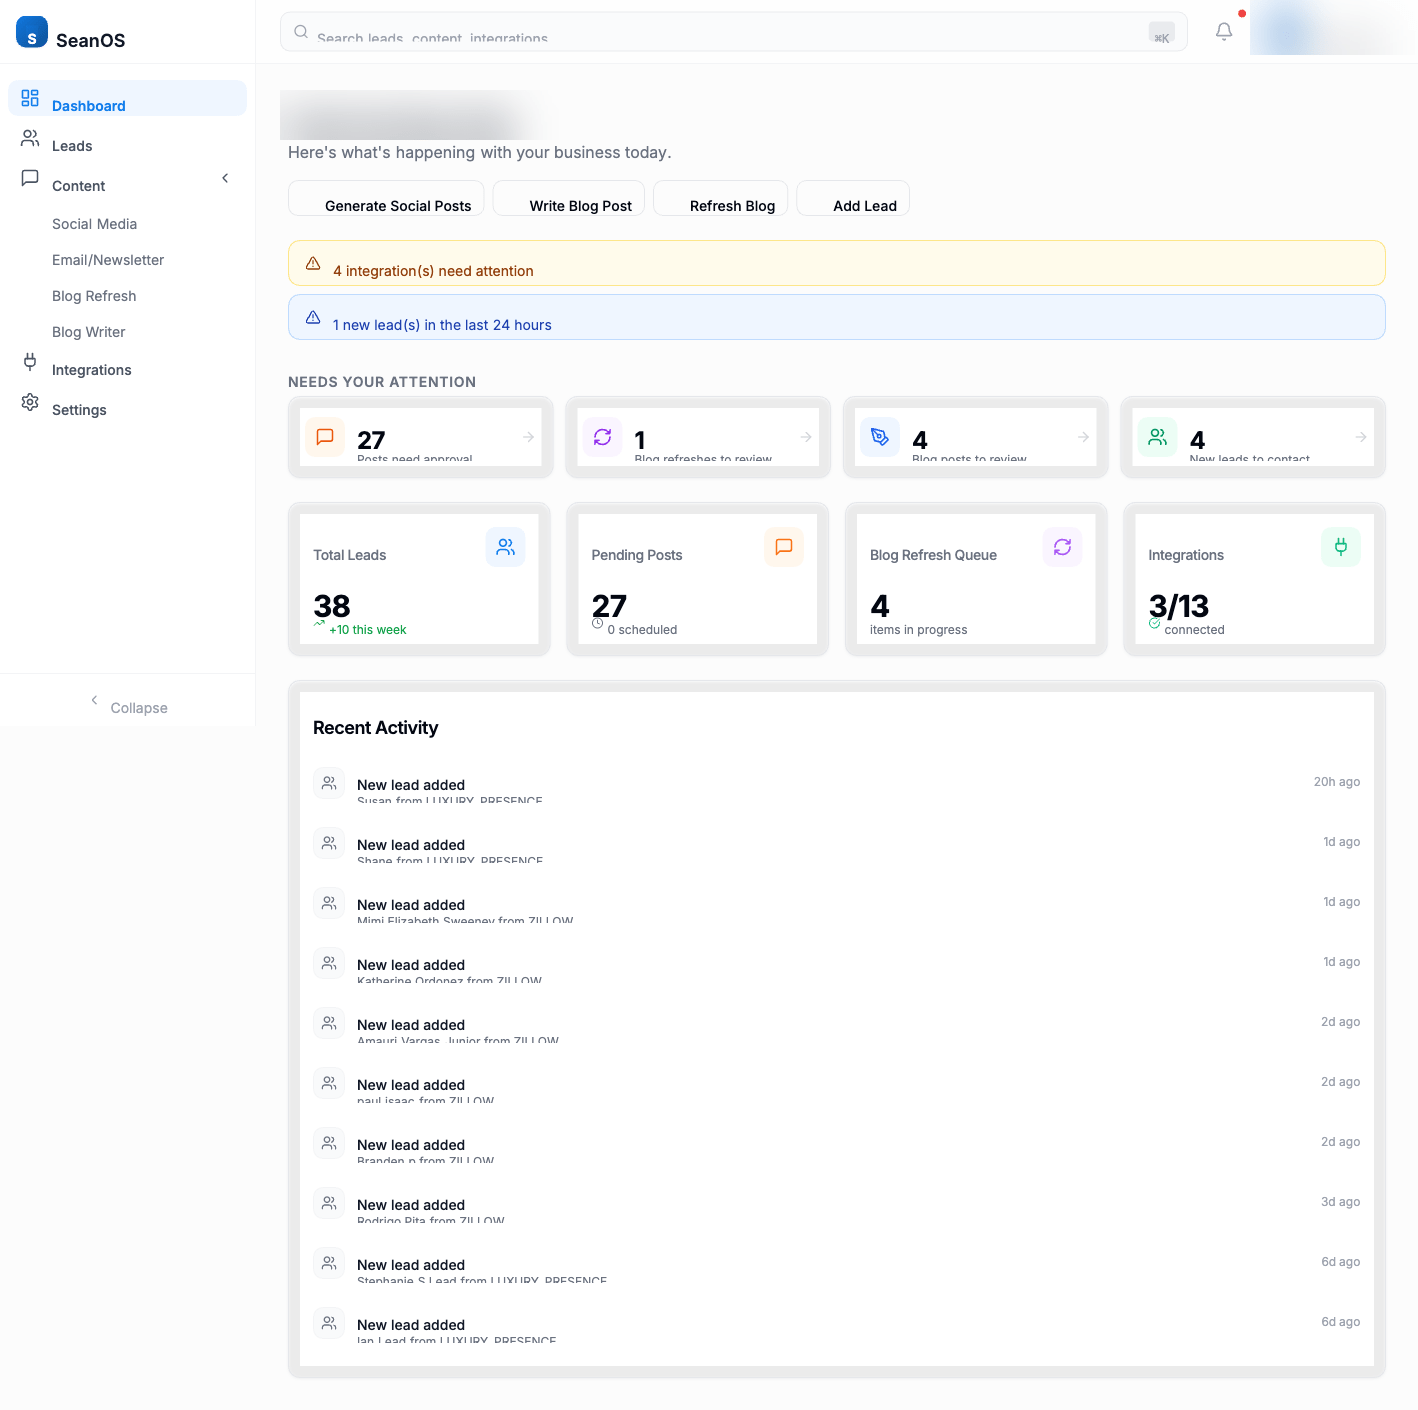Click the purple refresh icon on Blog Refresh Queue card

pos(1062,547)
